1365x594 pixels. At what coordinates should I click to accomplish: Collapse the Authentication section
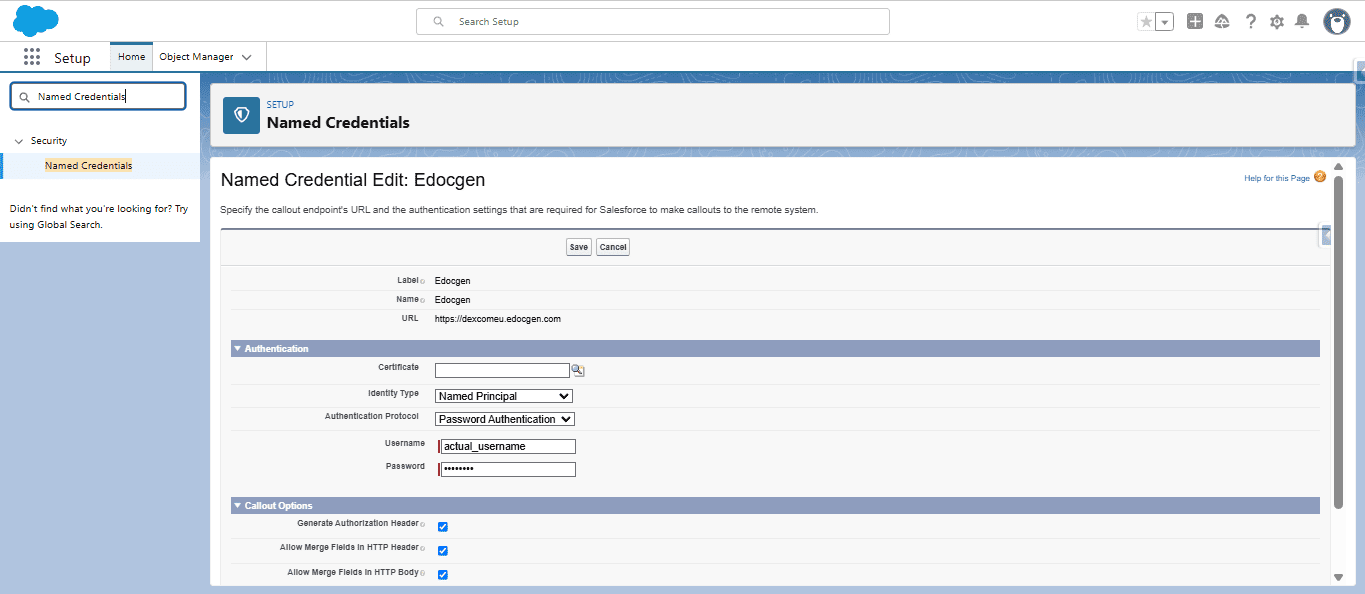click(x=238, y=348)
